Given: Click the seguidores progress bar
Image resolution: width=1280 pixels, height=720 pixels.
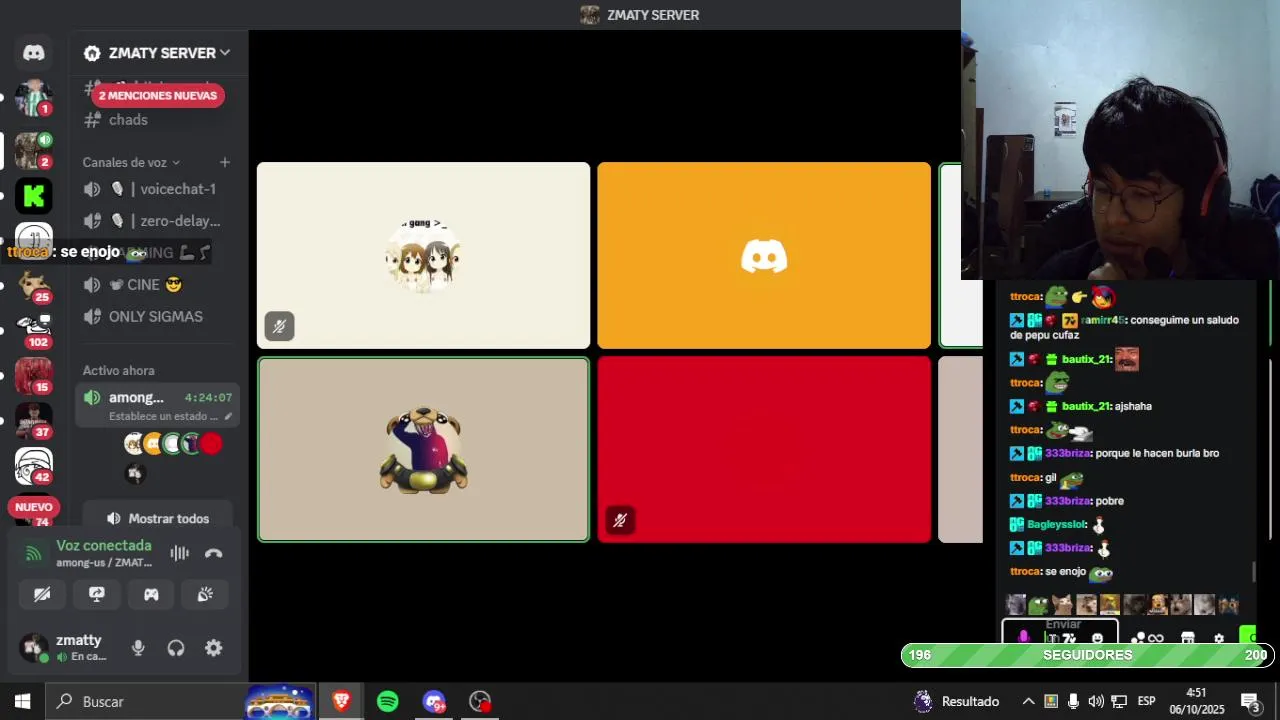Looking at the screenshot, I should click(1088, 655).
